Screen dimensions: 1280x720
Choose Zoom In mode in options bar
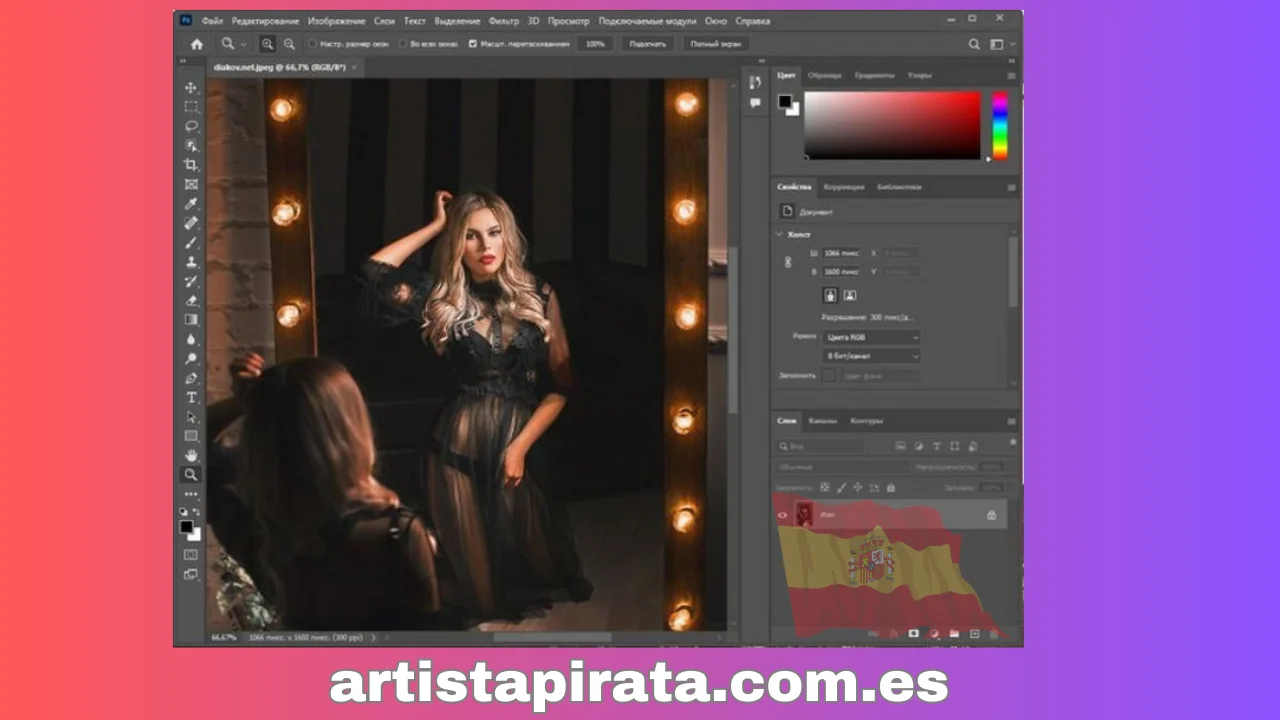point(267,44)
